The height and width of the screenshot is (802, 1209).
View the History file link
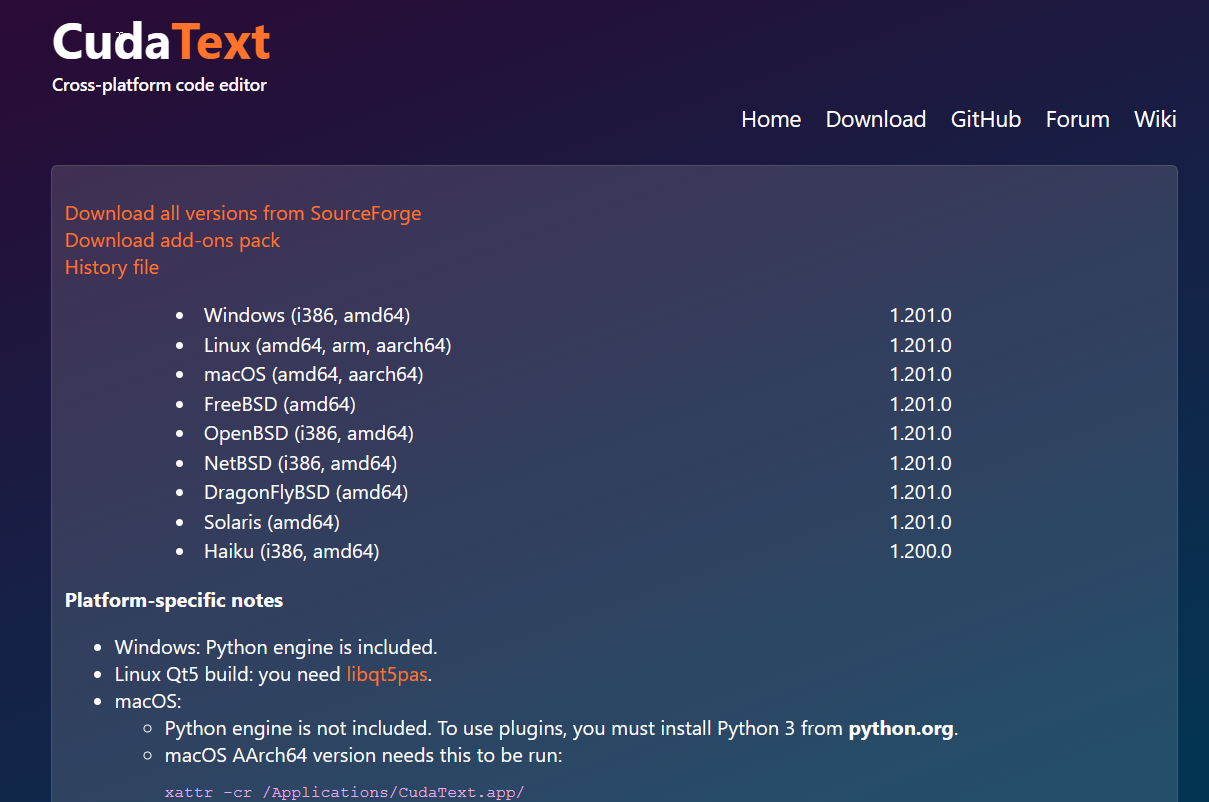(x=112, y=267)
